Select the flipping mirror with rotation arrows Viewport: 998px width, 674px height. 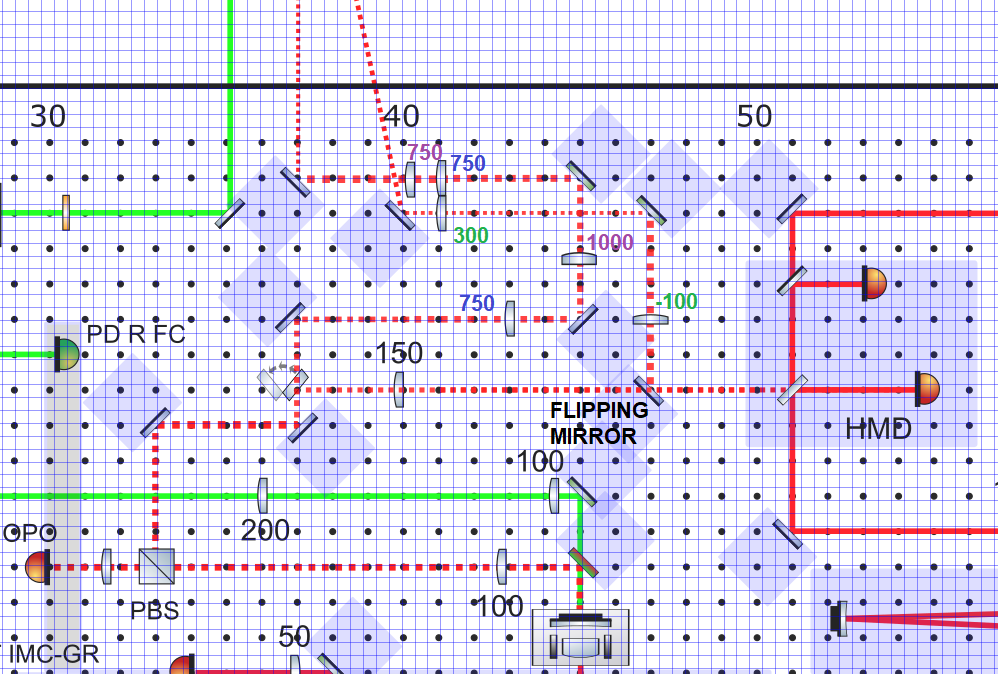pyautogui.click(x=283, y=383)
